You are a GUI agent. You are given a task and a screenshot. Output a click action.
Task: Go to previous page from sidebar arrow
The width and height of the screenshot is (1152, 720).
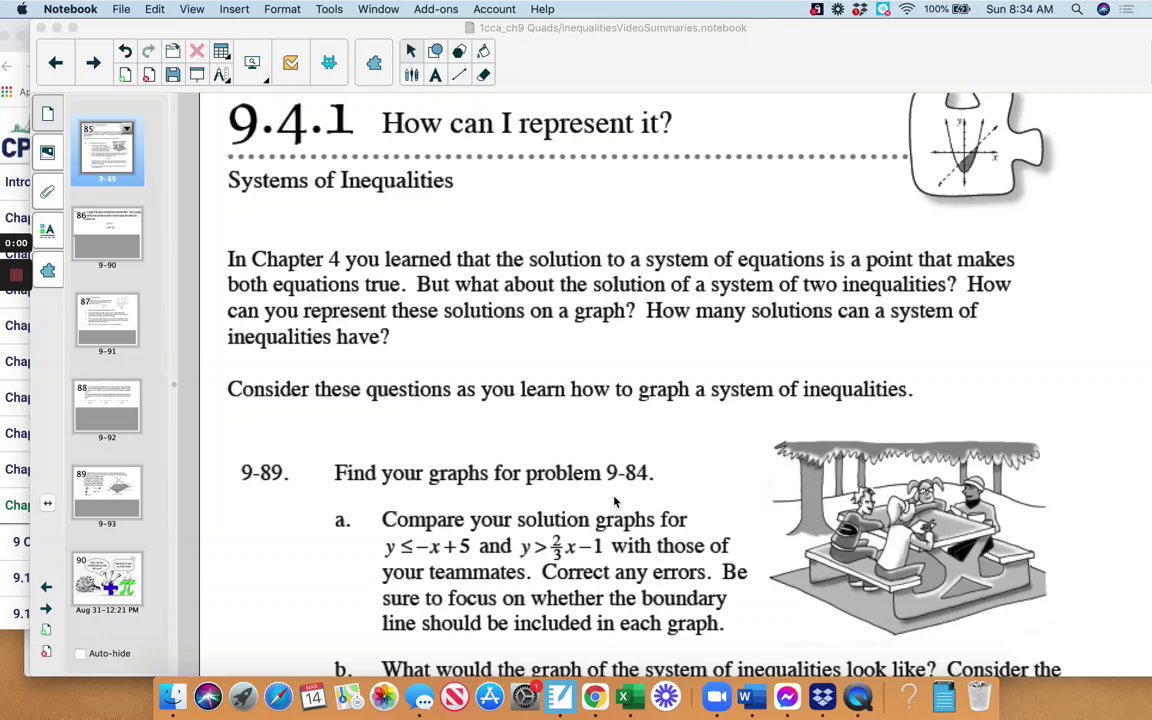click(x=46, y=587)
